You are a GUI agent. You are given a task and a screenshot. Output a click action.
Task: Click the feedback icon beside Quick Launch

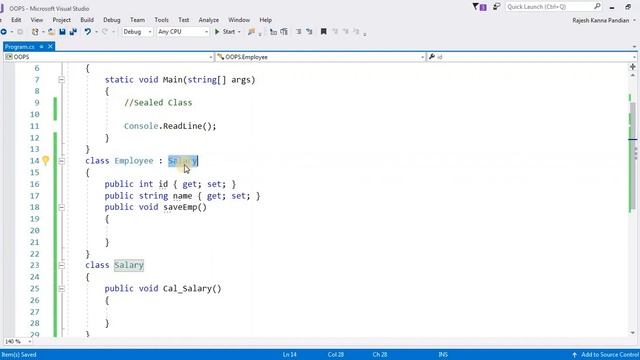496,7
